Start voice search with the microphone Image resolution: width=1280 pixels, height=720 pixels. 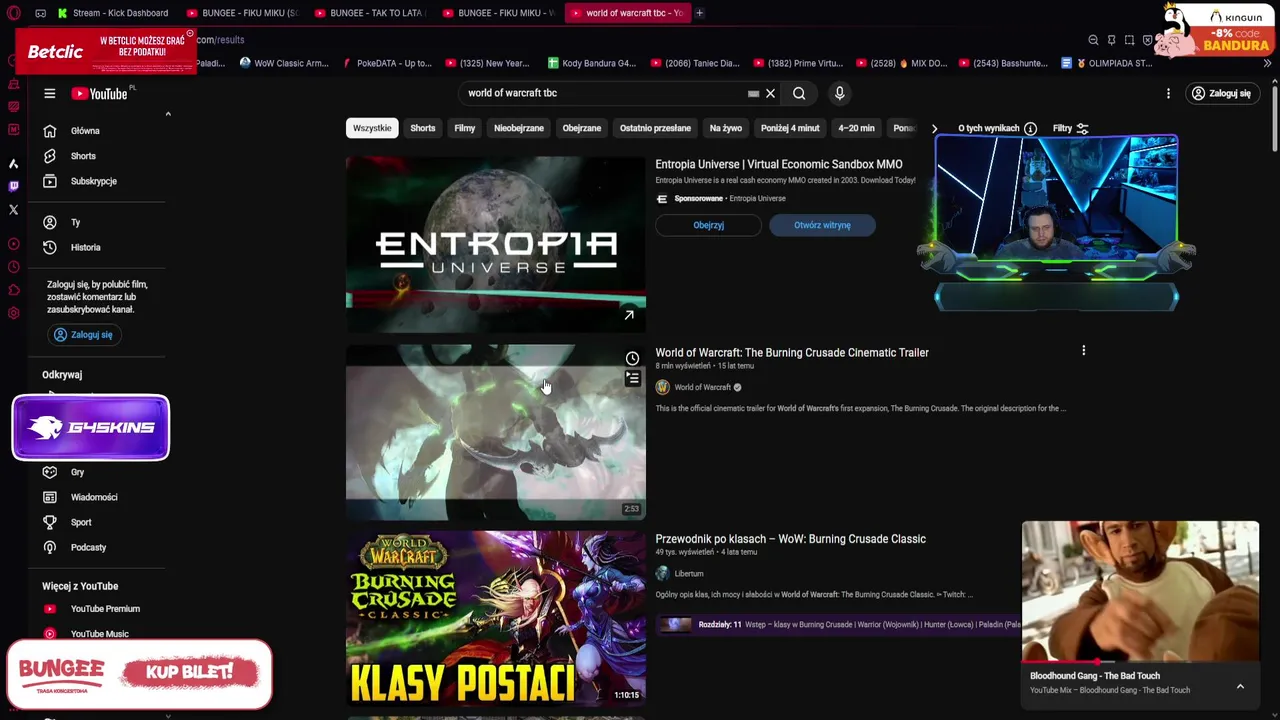coord(839,93)
